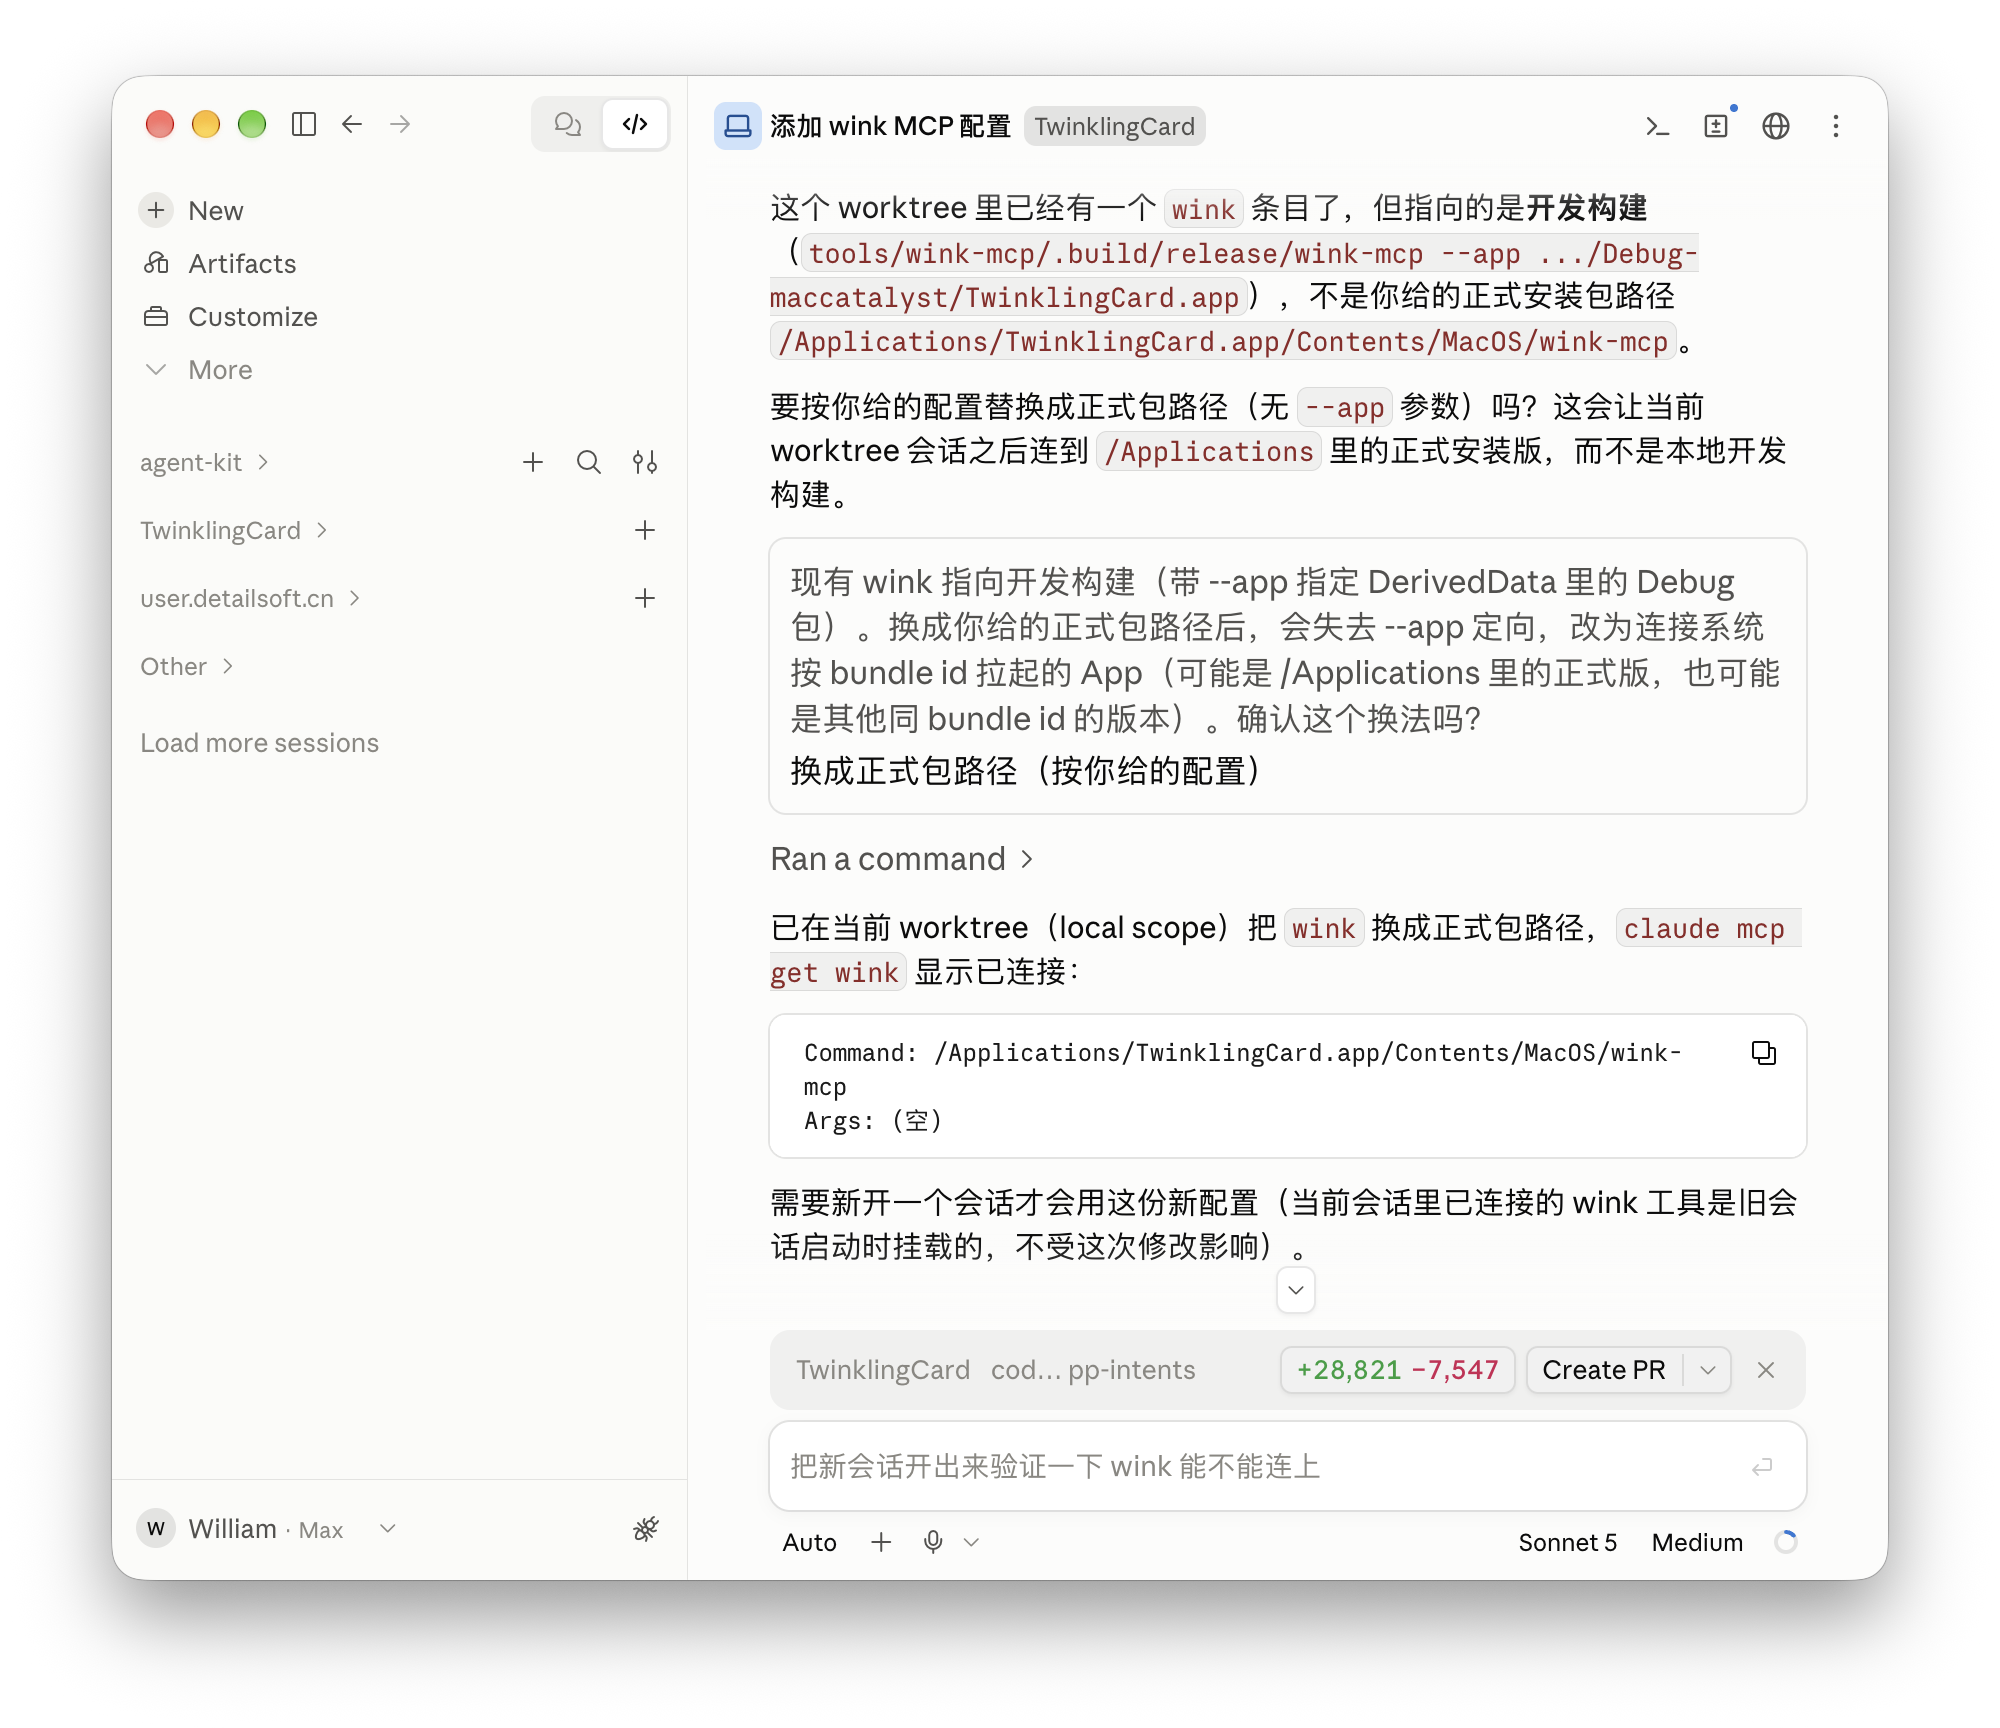Open the diff review icon in header
This screenshot has height=1728, width=2000.
click(1716, 126)
